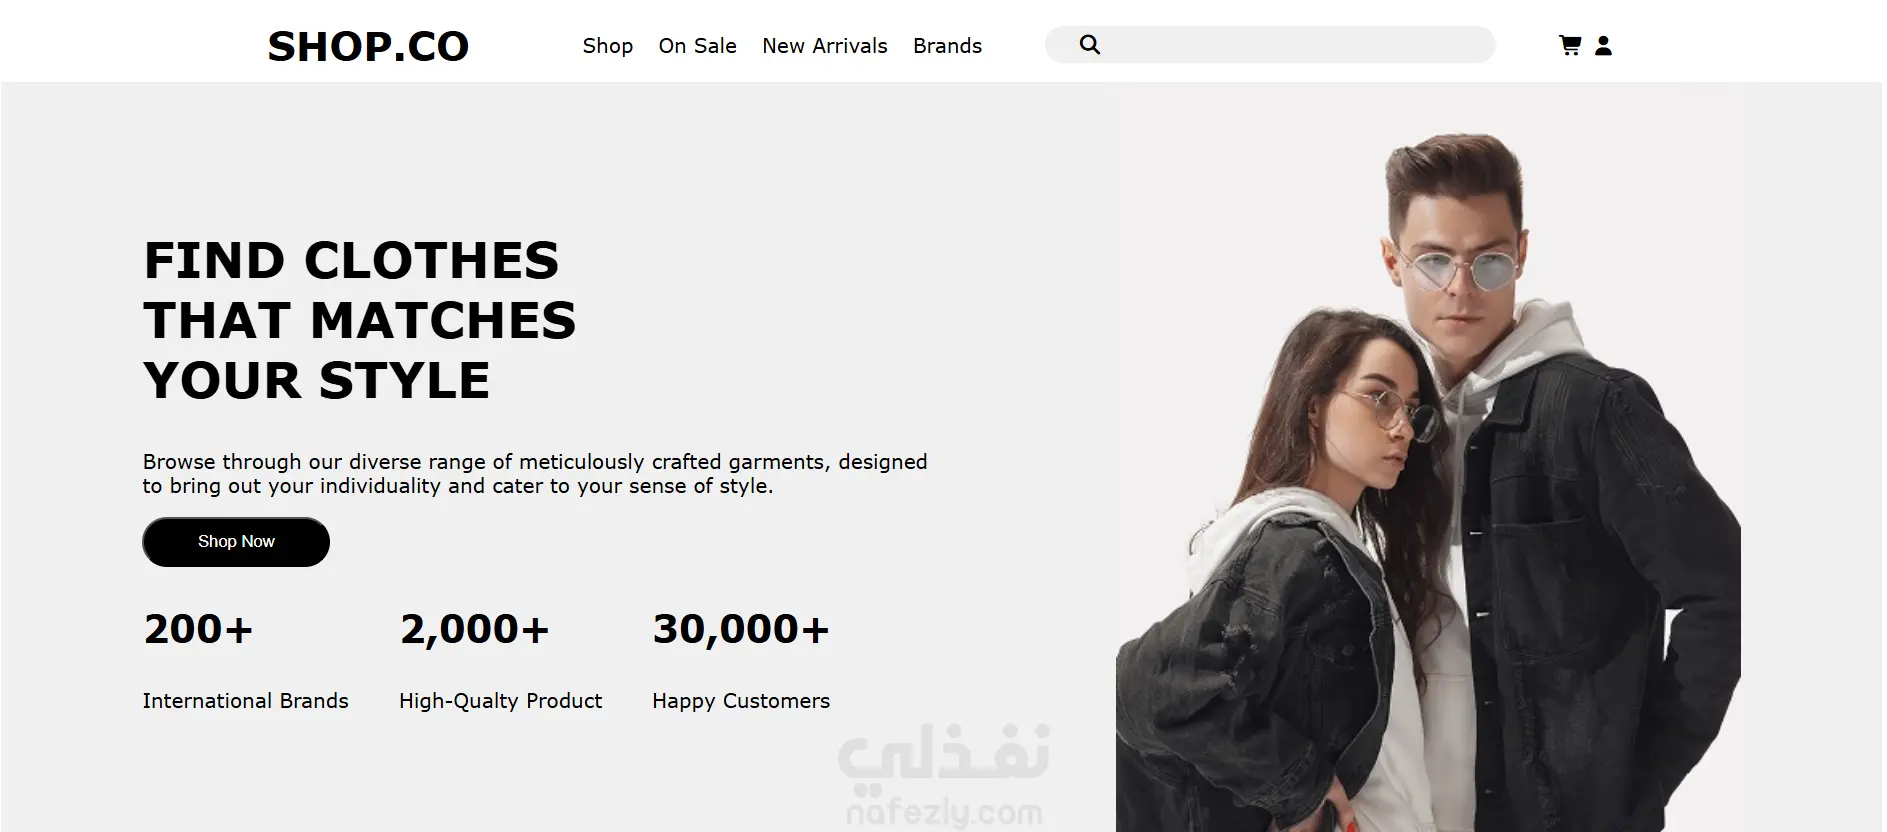Click the Find Clothes headline text

point(360,321)
